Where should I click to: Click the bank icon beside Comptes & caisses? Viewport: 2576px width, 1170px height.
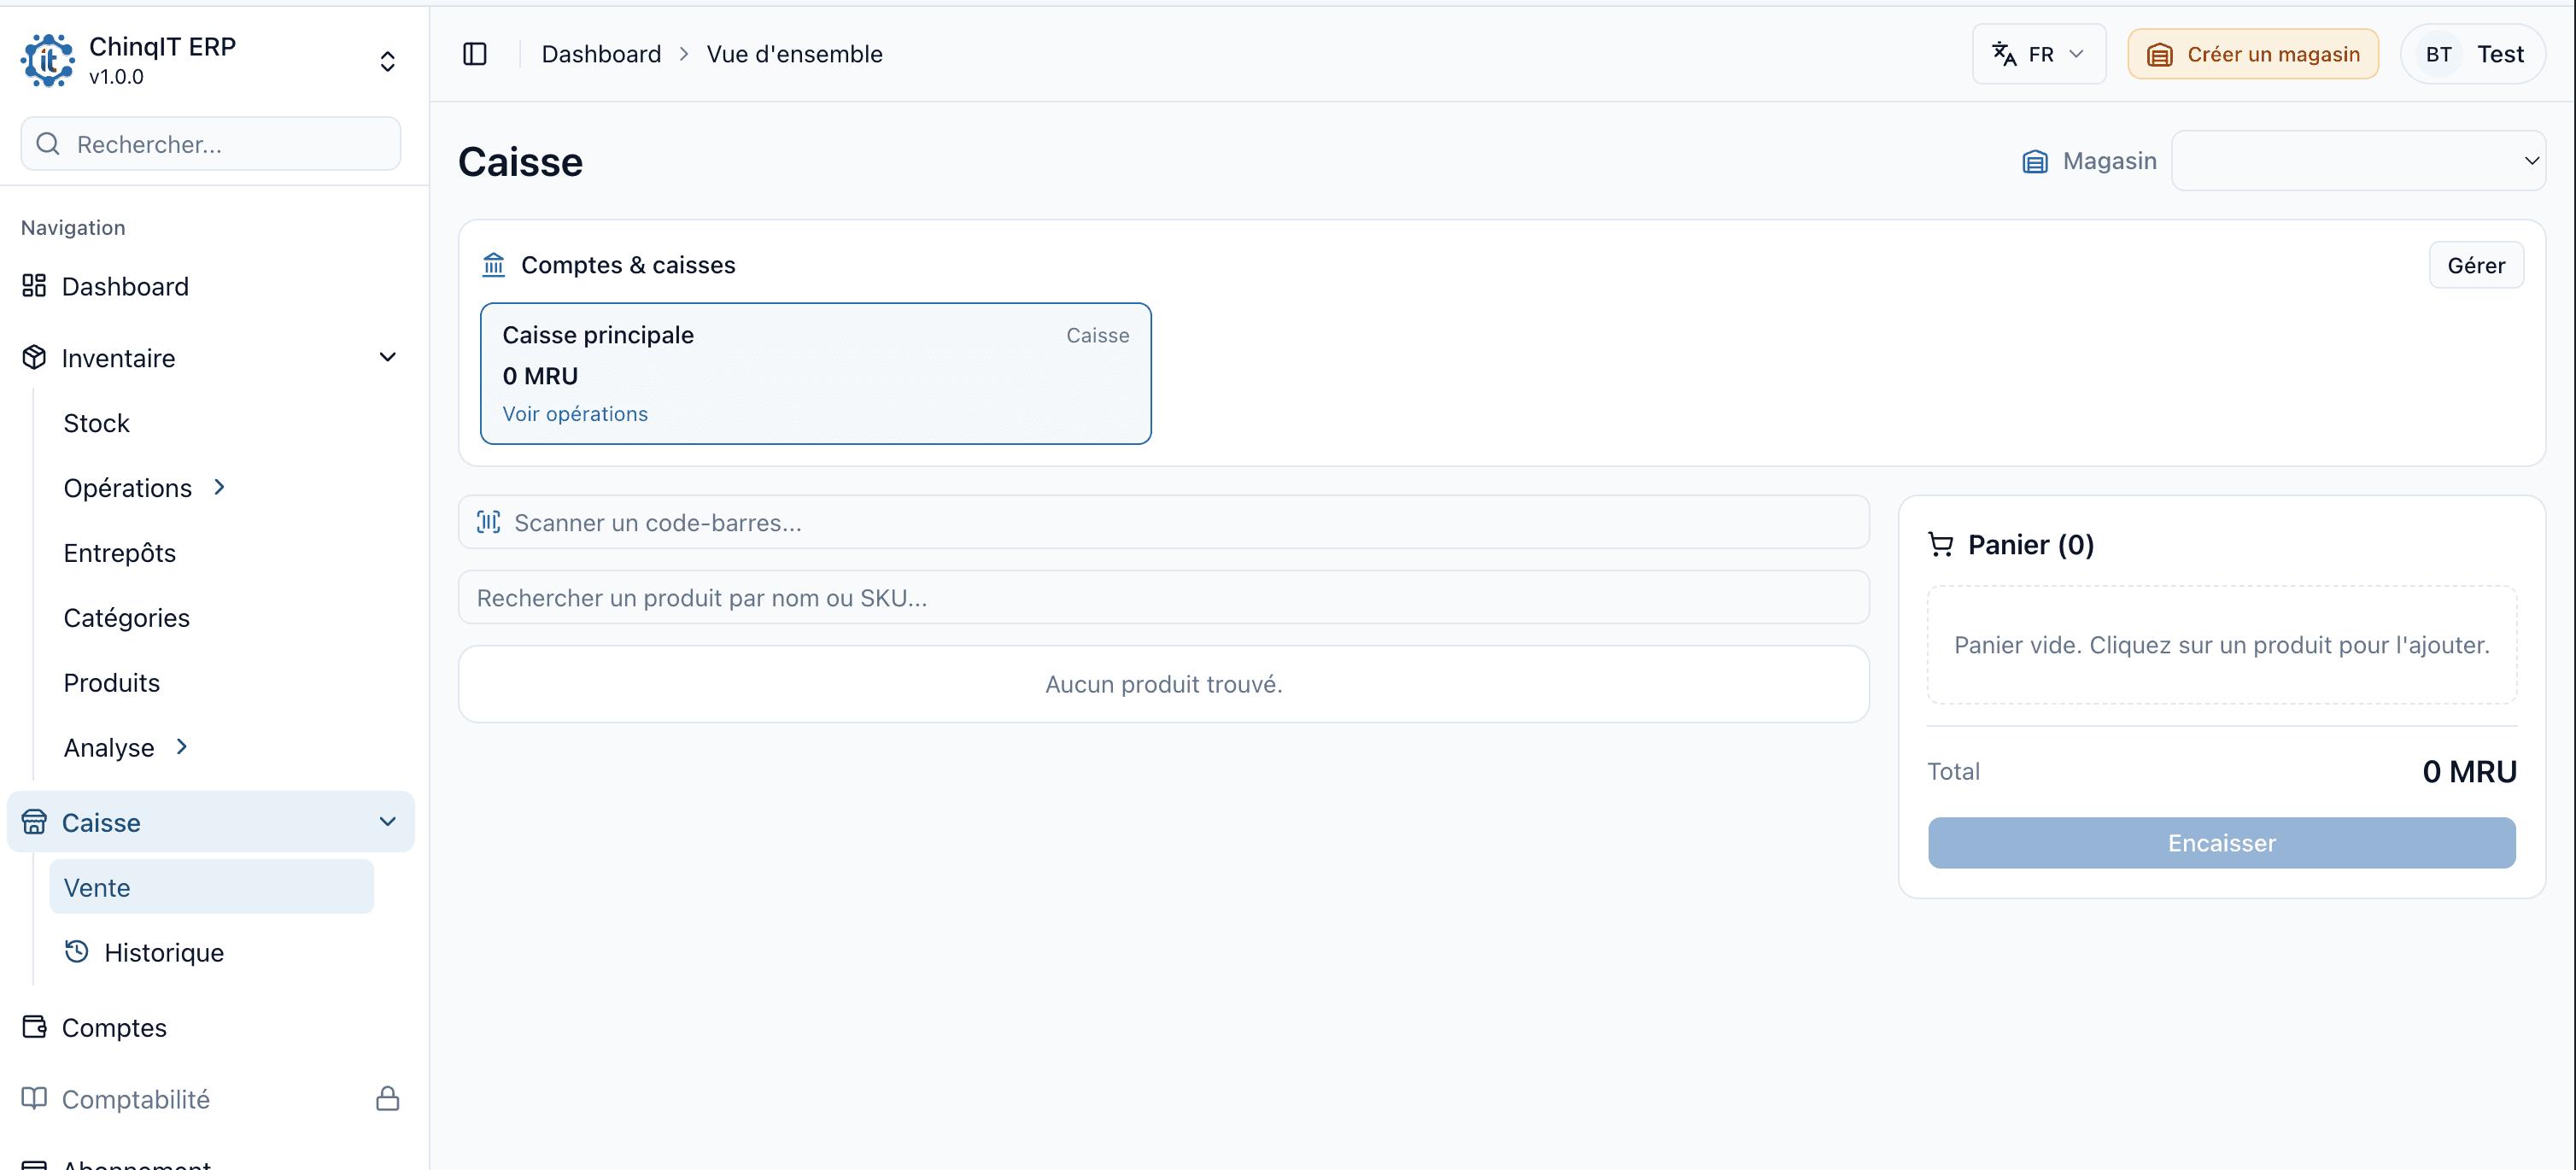coord(494,265)
